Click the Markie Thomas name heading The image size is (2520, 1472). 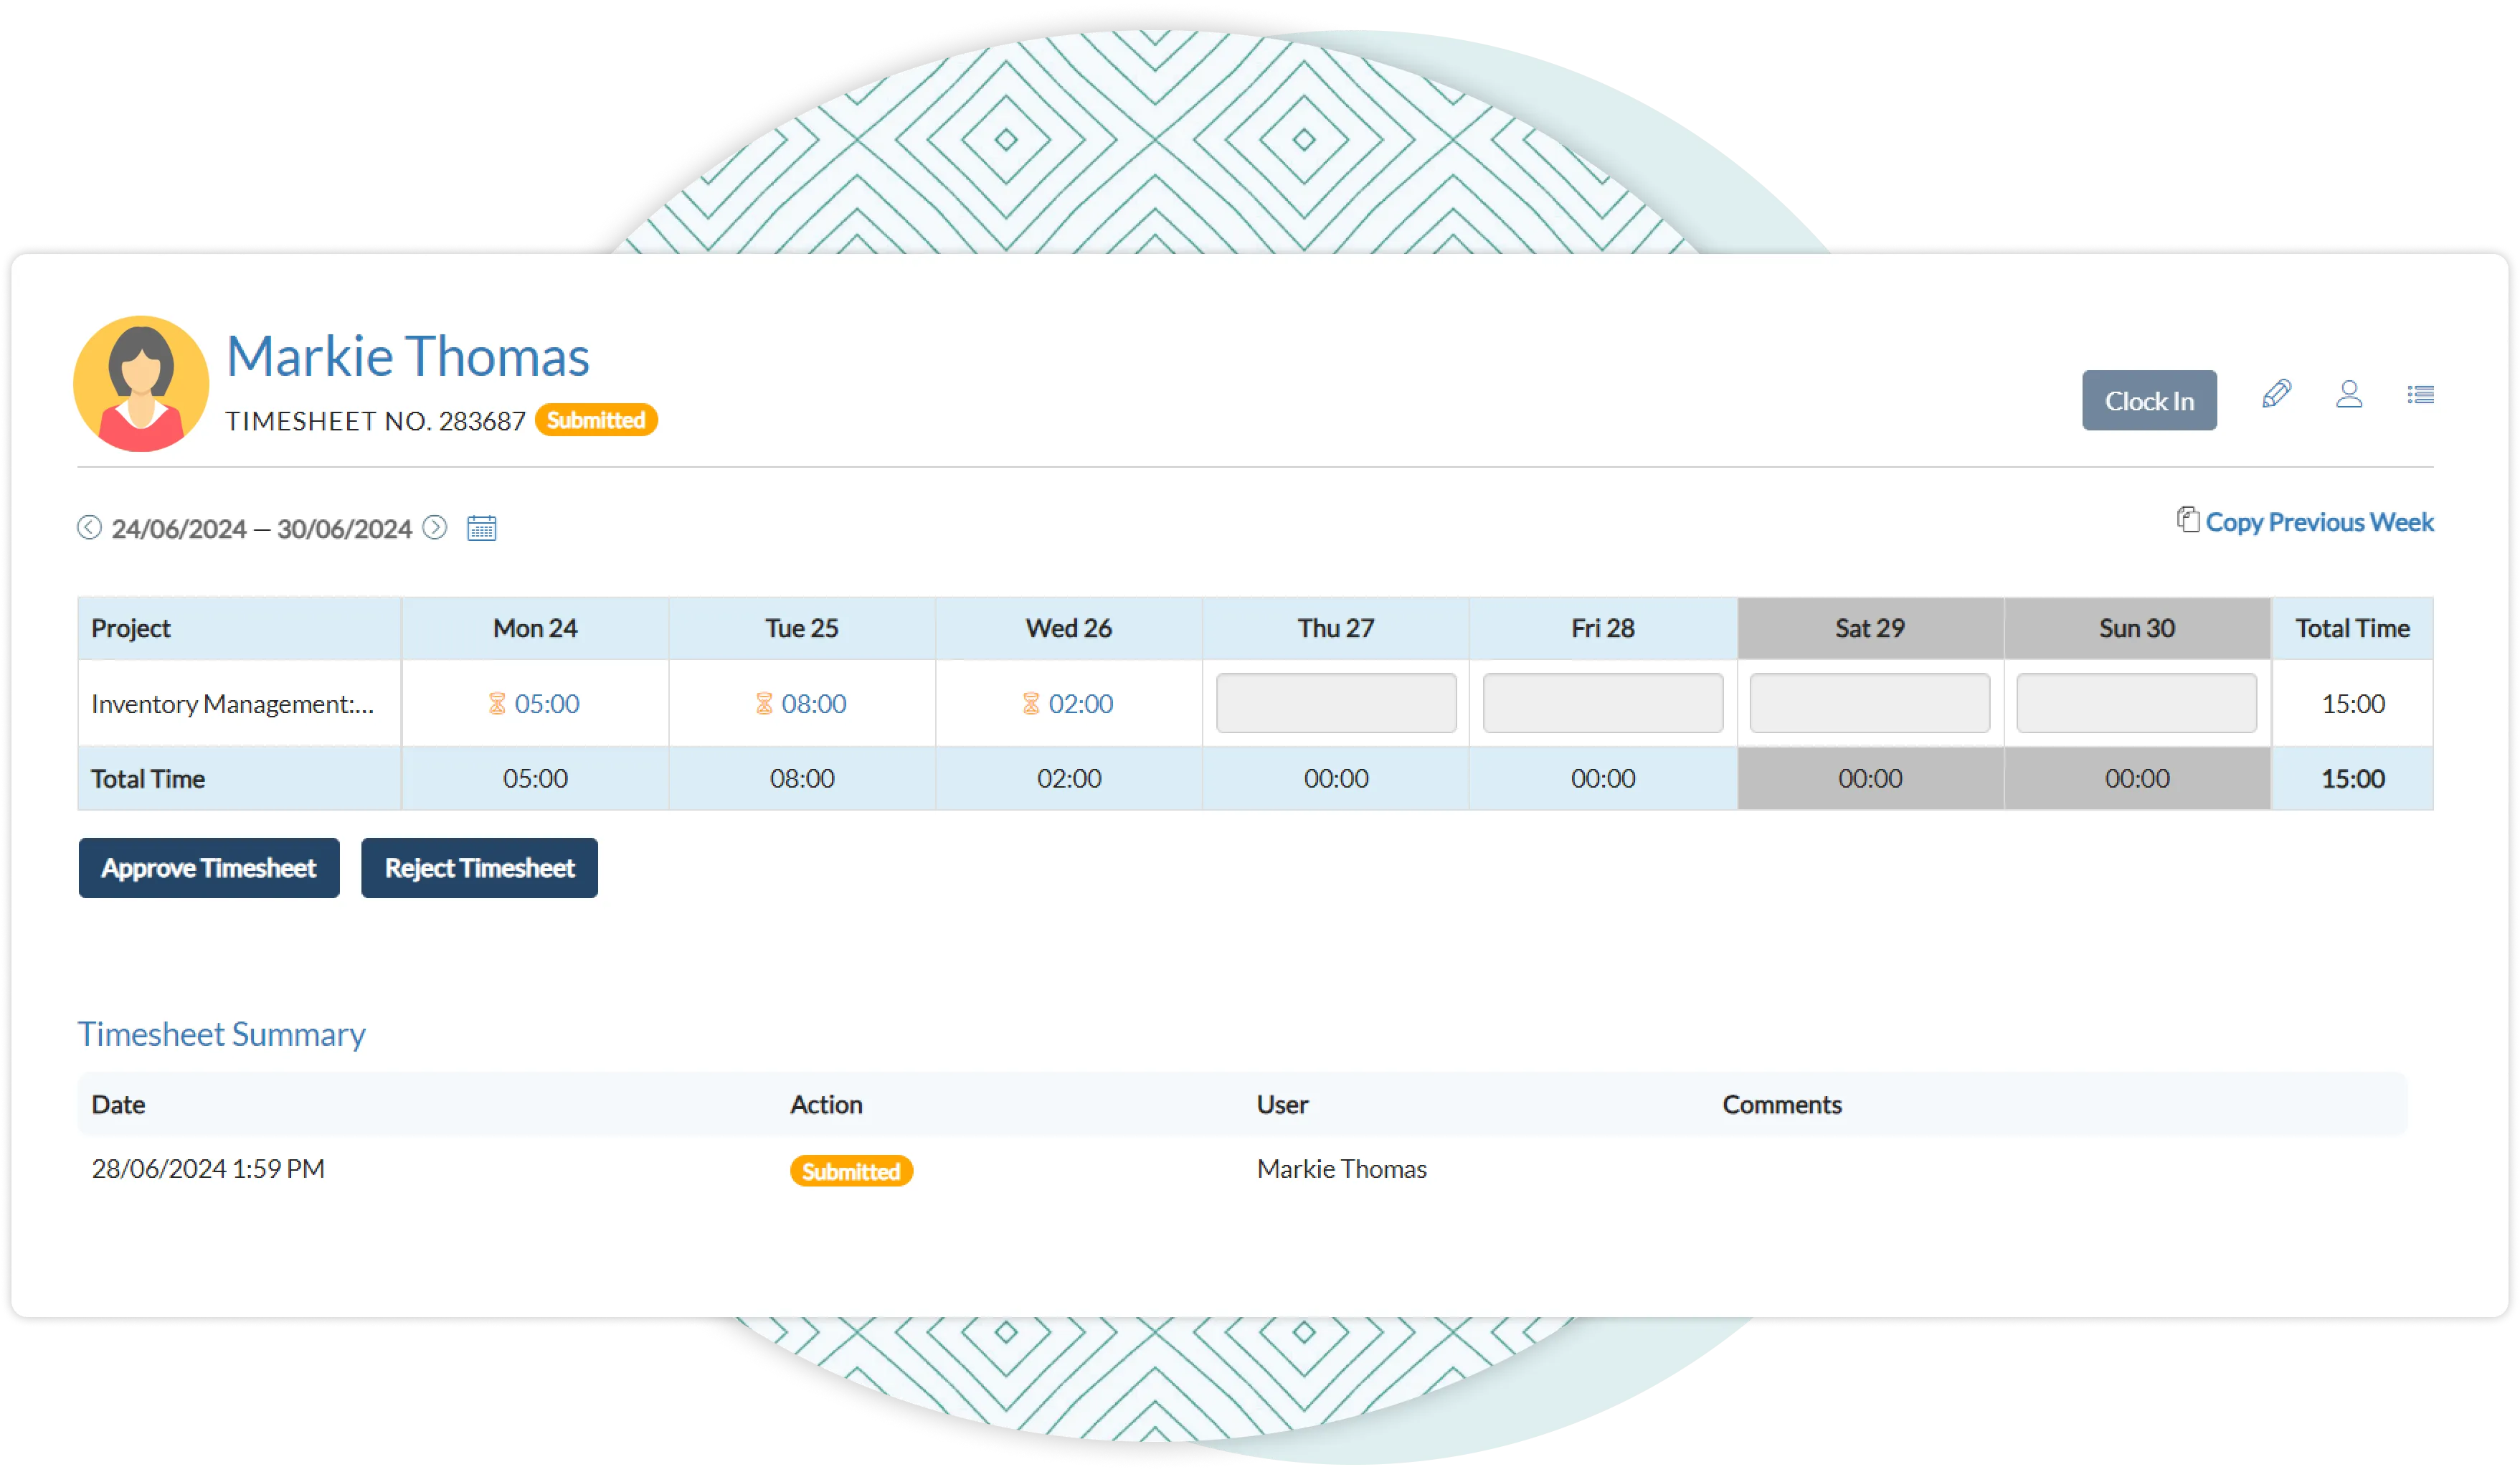[408, 356]
